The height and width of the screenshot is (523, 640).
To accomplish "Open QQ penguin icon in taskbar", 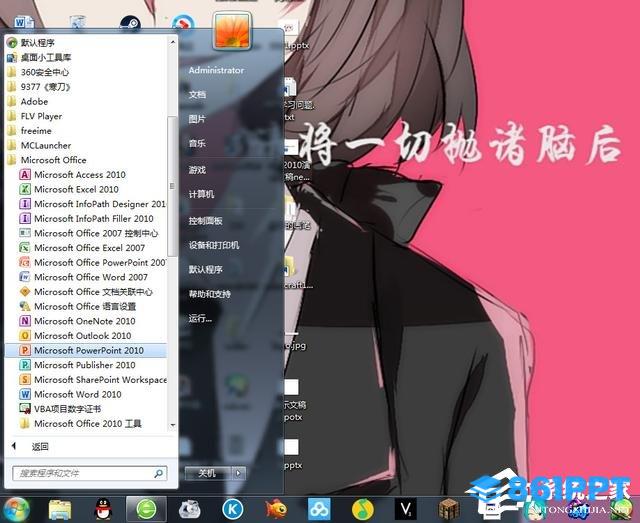I will click(x=103, y=510).
